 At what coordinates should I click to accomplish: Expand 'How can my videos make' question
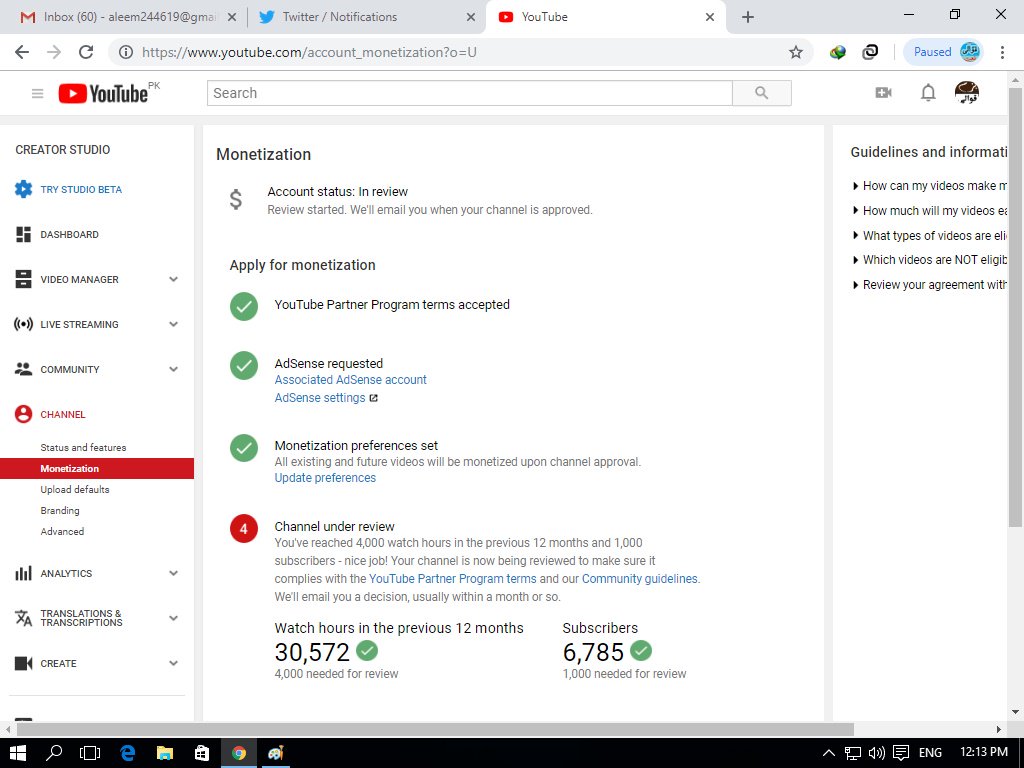point(930,186)
